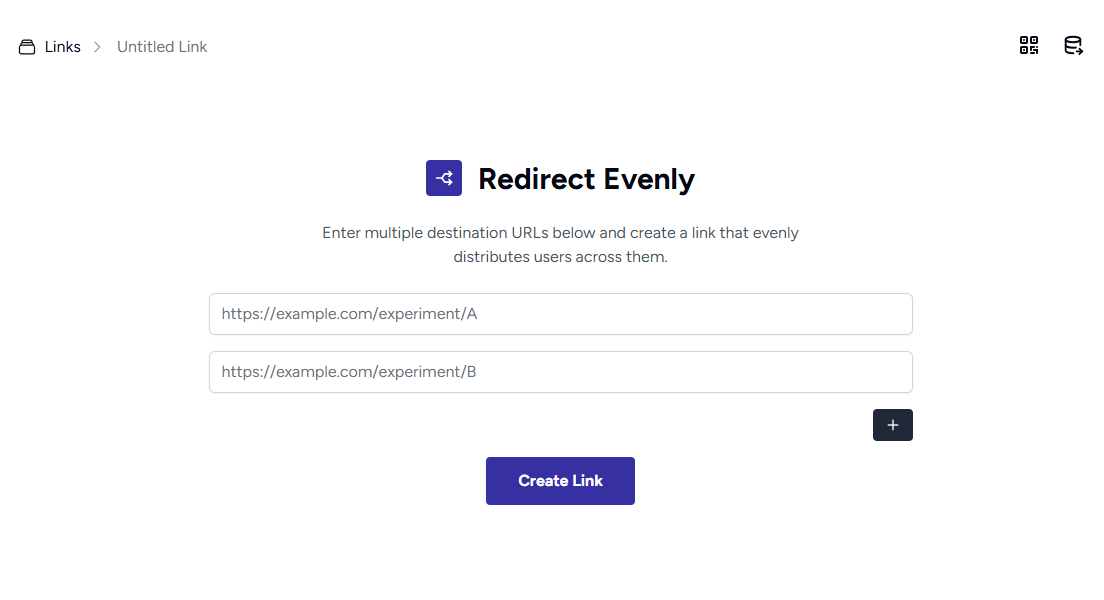Image resolution: width=1104 pixels, height=600 pixels.
Task: Add another destination URL row
Action: pos(892,425)
